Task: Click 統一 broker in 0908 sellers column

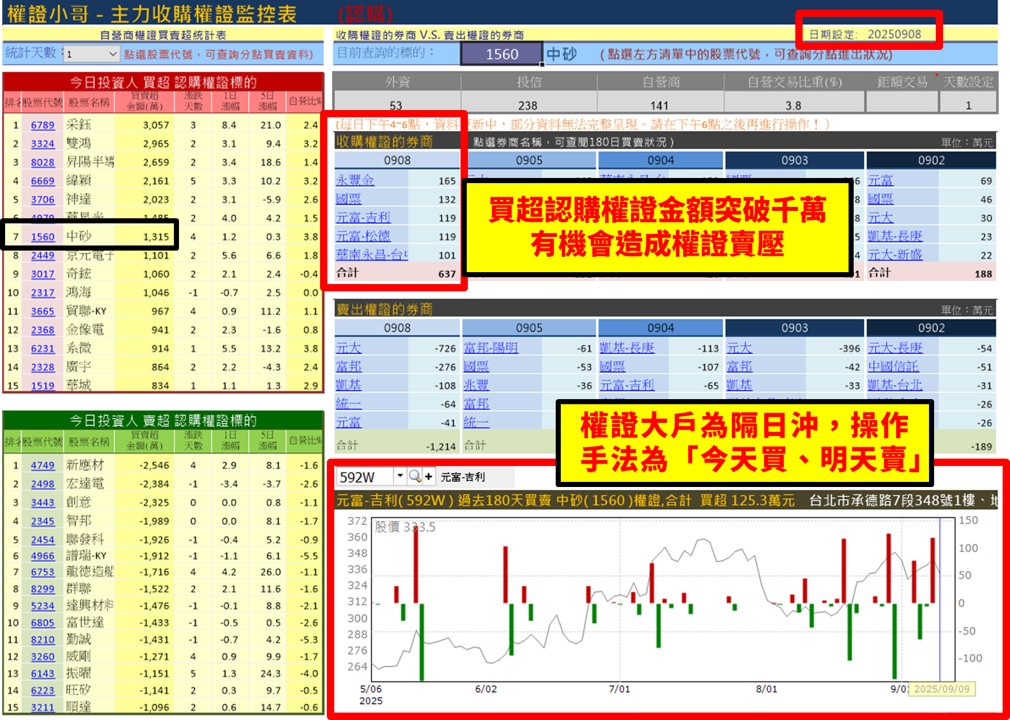Action: coord(348,404)
